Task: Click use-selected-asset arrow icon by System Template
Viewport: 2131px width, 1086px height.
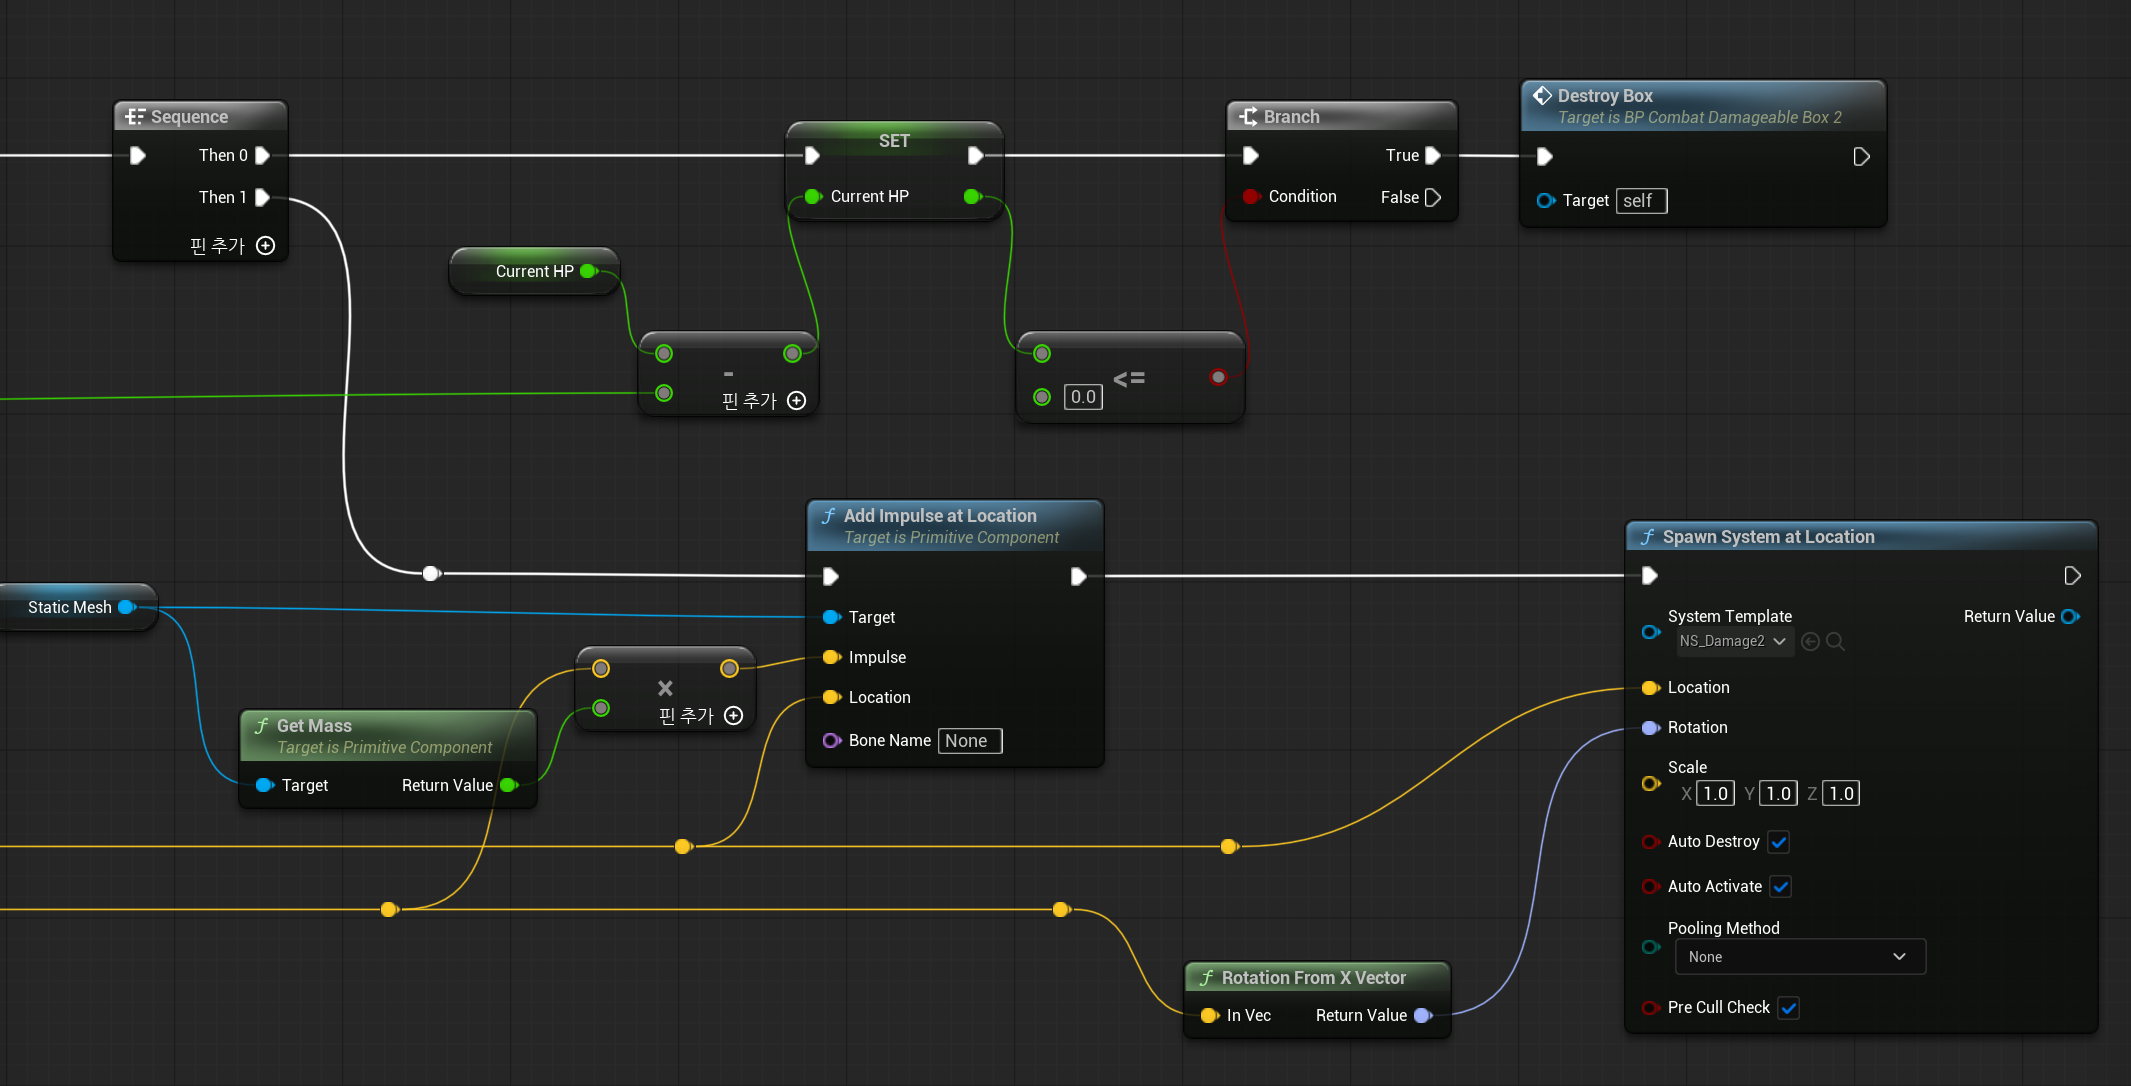Action: coord(1810,642)
